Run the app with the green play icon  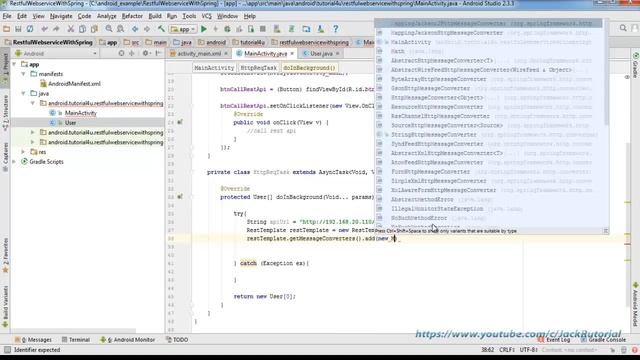coord(204,29)
